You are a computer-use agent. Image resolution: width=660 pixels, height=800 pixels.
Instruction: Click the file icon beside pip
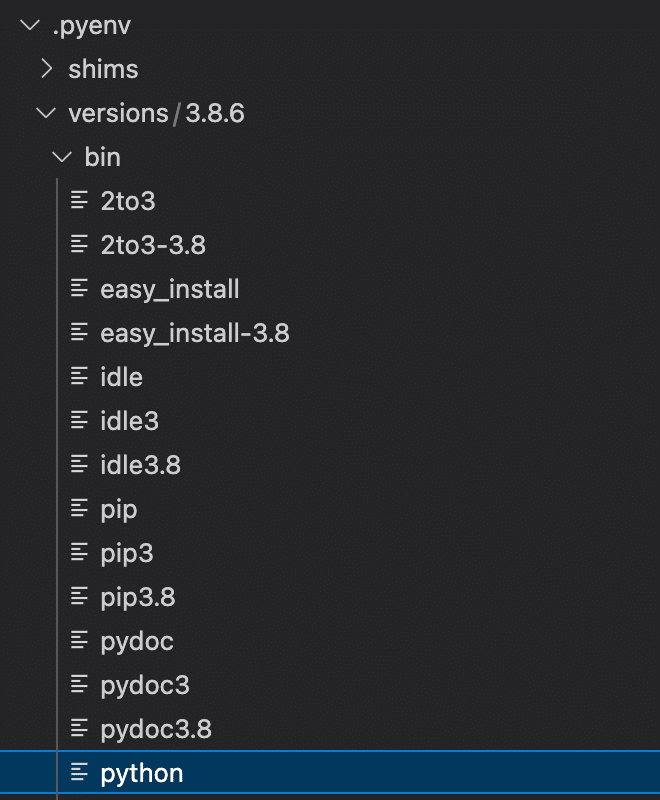pos(80,508)
